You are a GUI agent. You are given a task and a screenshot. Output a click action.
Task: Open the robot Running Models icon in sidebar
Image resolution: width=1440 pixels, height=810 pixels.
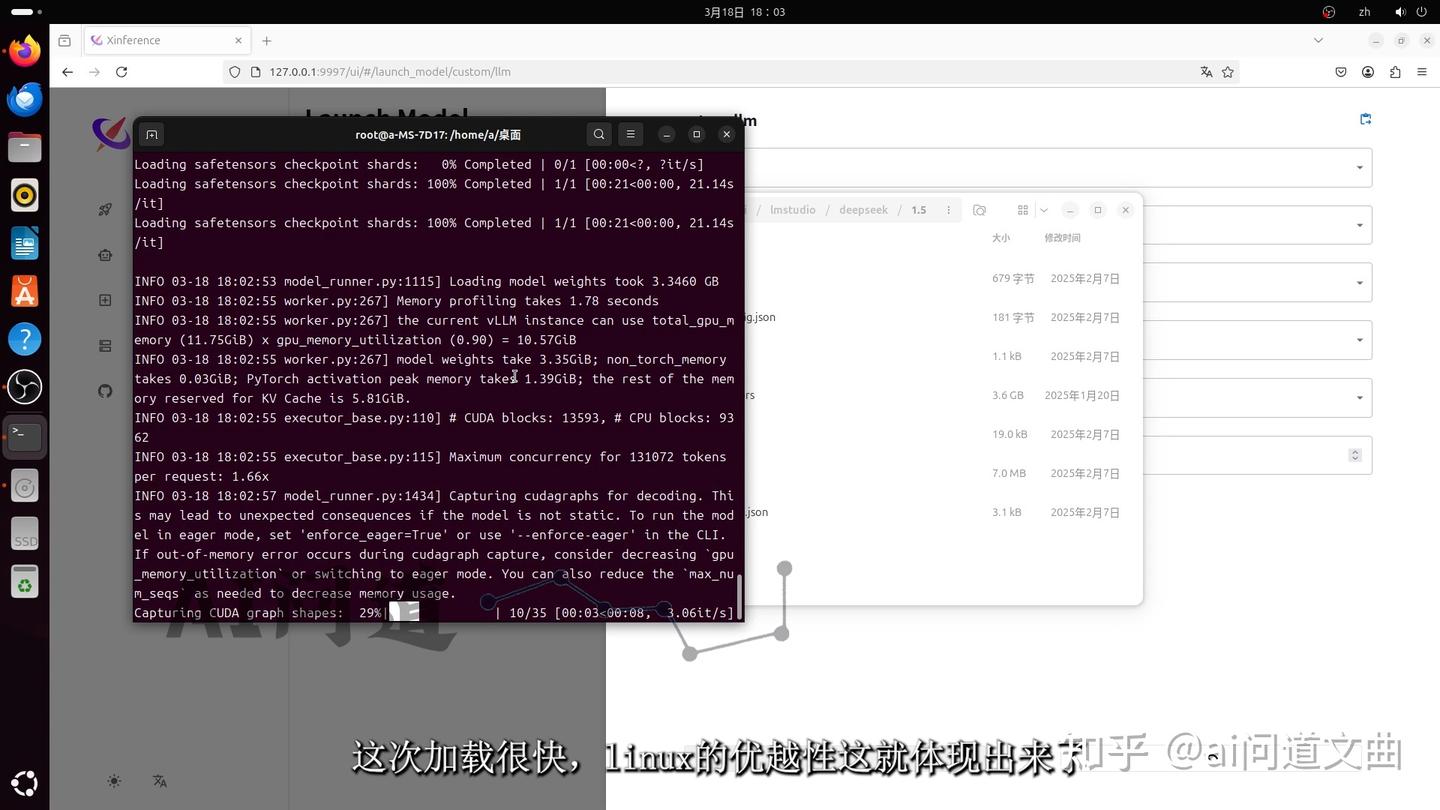(104, 255)
